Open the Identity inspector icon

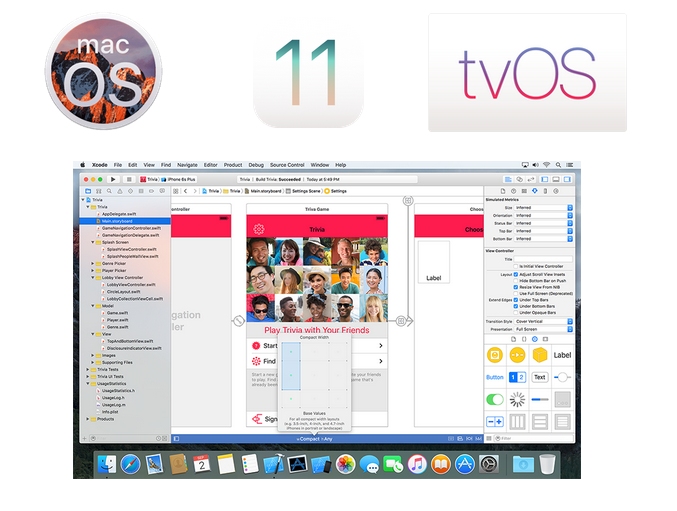524,191
